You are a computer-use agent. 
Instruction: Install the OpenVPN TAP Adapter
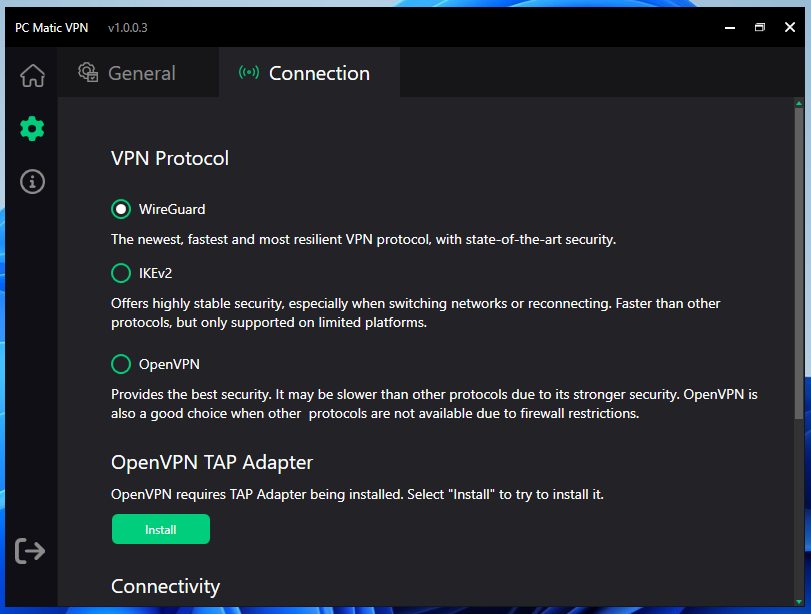(x=160, y=529)
